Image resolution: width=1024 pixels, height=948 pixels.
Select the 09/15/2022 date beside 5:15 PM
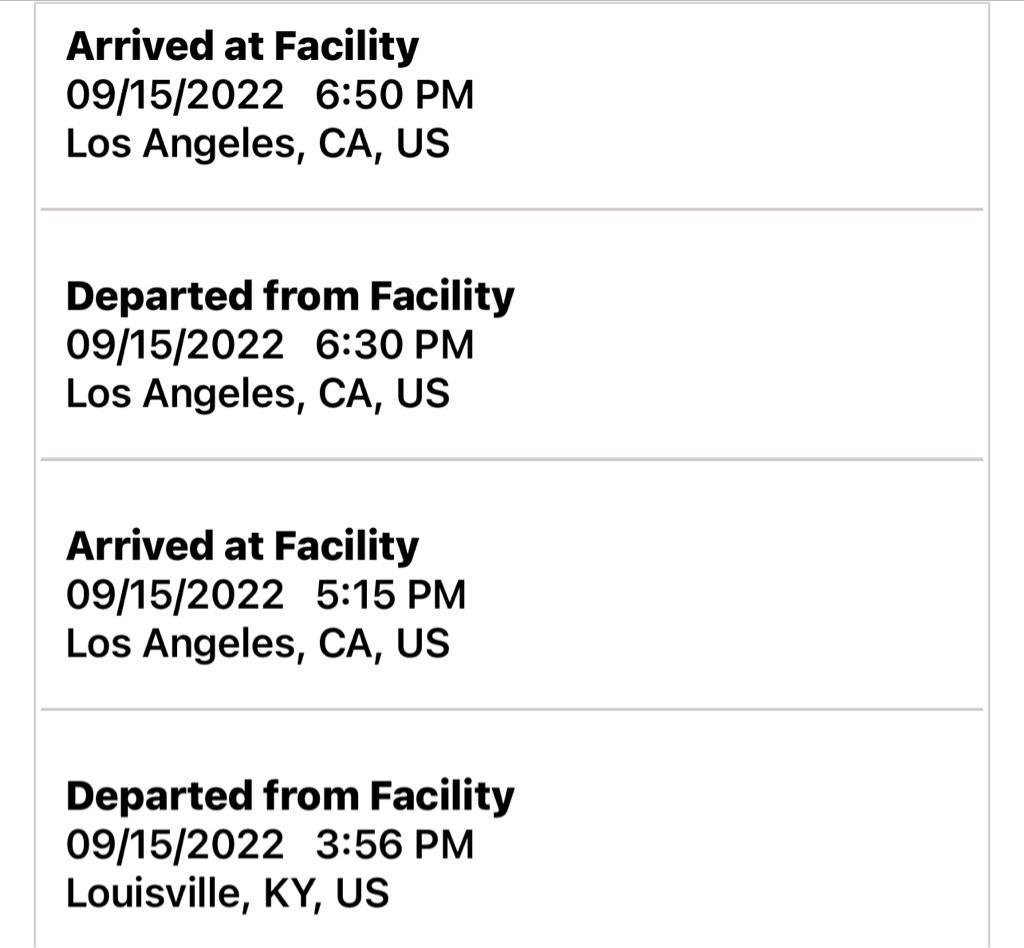click(175, 595)
